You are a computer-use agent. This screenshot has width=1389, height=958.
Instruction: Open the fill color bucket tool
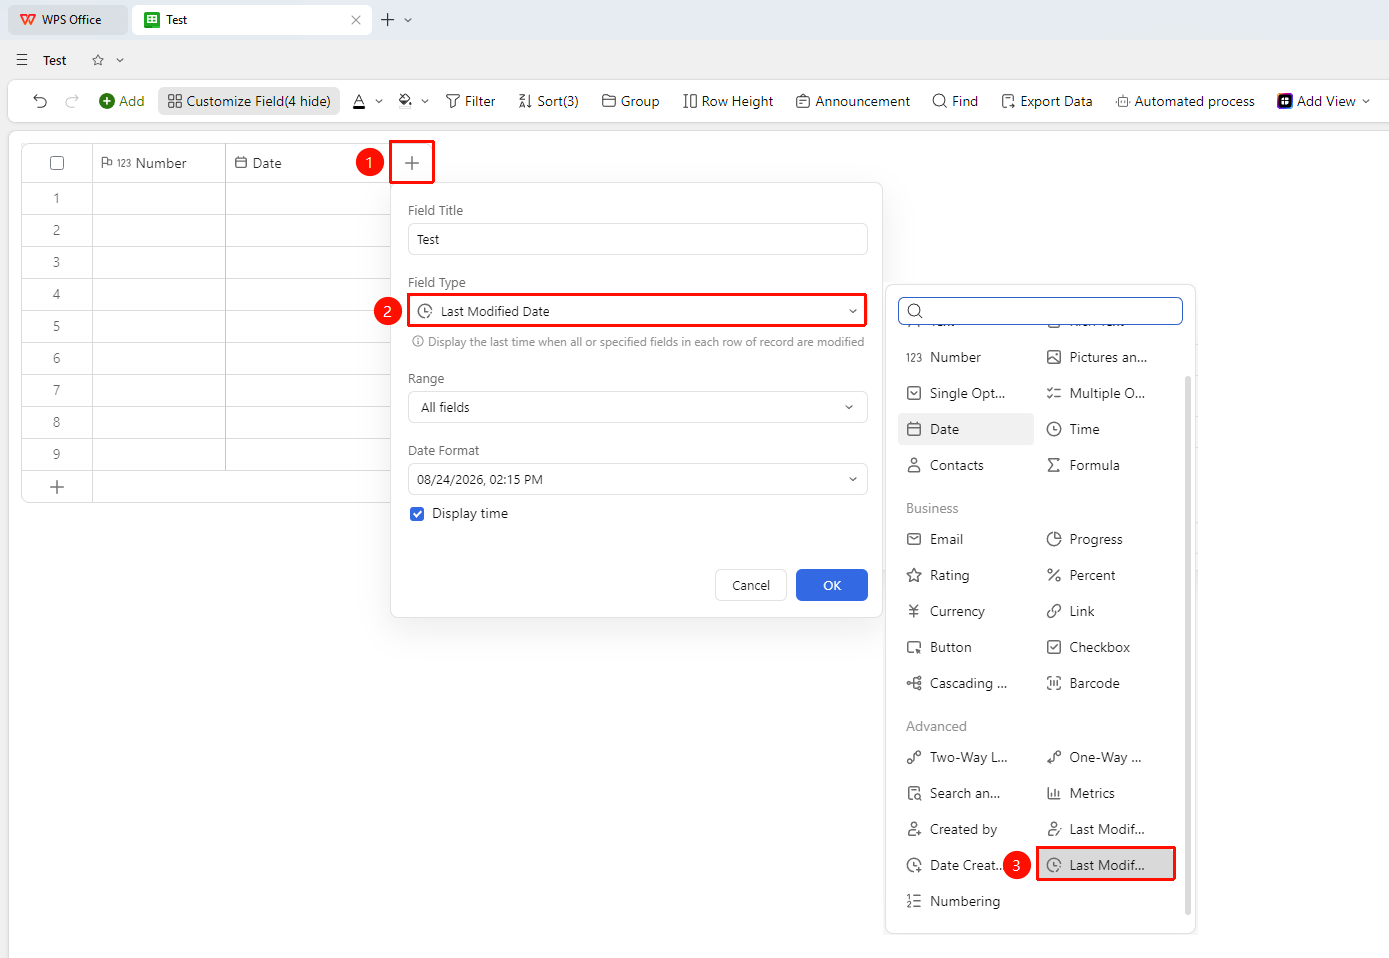[405, 101]
